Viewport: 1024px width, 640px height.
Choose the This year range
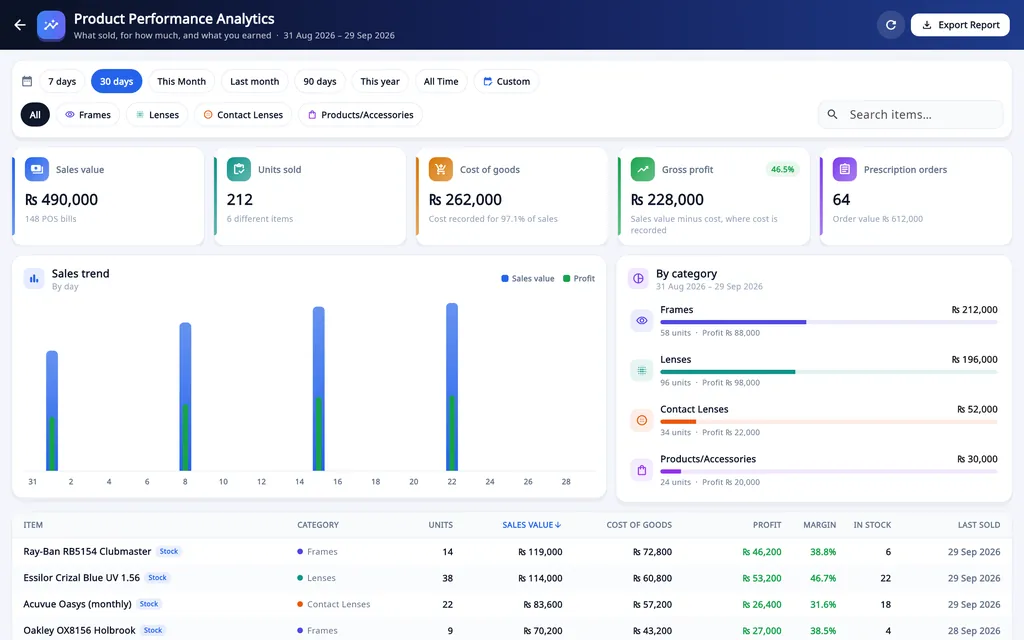pos(380,81)
